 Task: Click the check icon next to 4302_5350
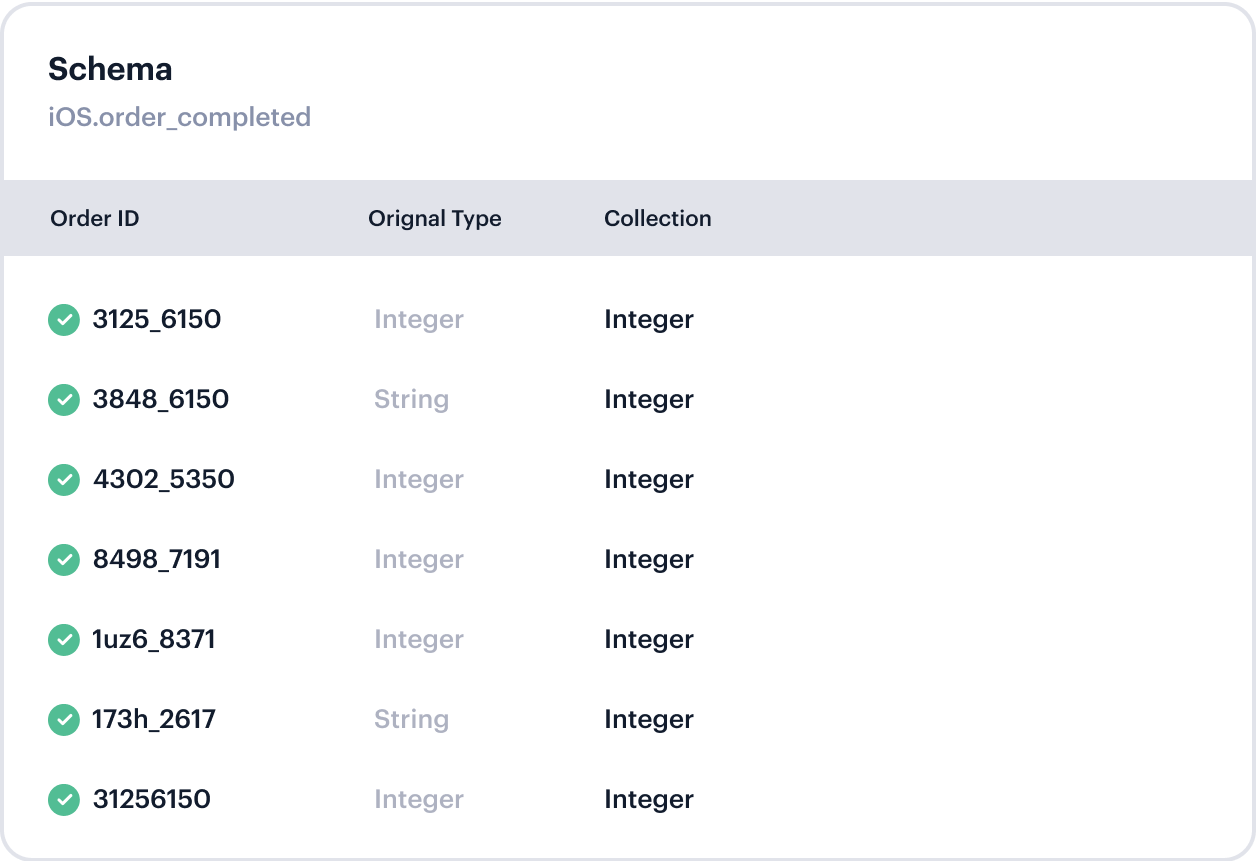[64, 480]
